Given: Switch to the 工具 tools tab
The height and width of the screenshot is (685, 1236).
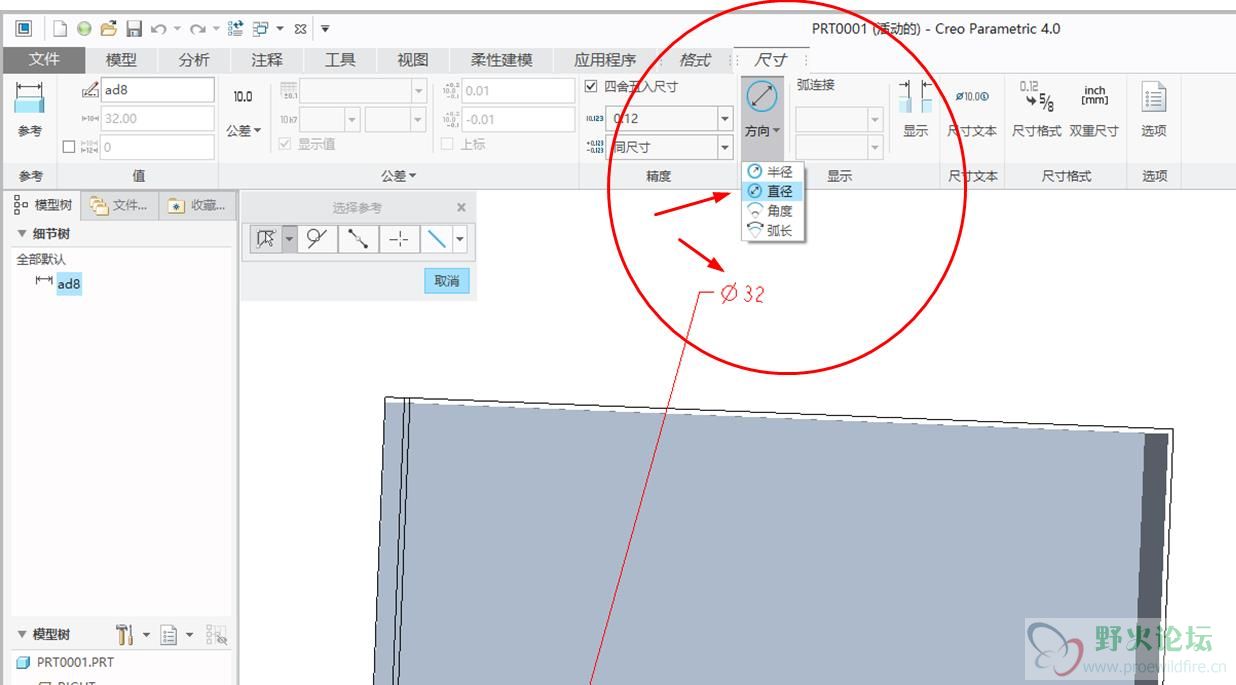Looking at the screenshot, I should (x=340, y=60).
